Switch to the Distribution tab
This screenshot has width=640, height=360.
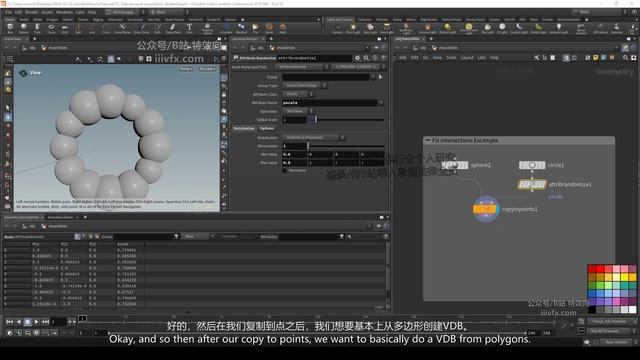point(244,129)
